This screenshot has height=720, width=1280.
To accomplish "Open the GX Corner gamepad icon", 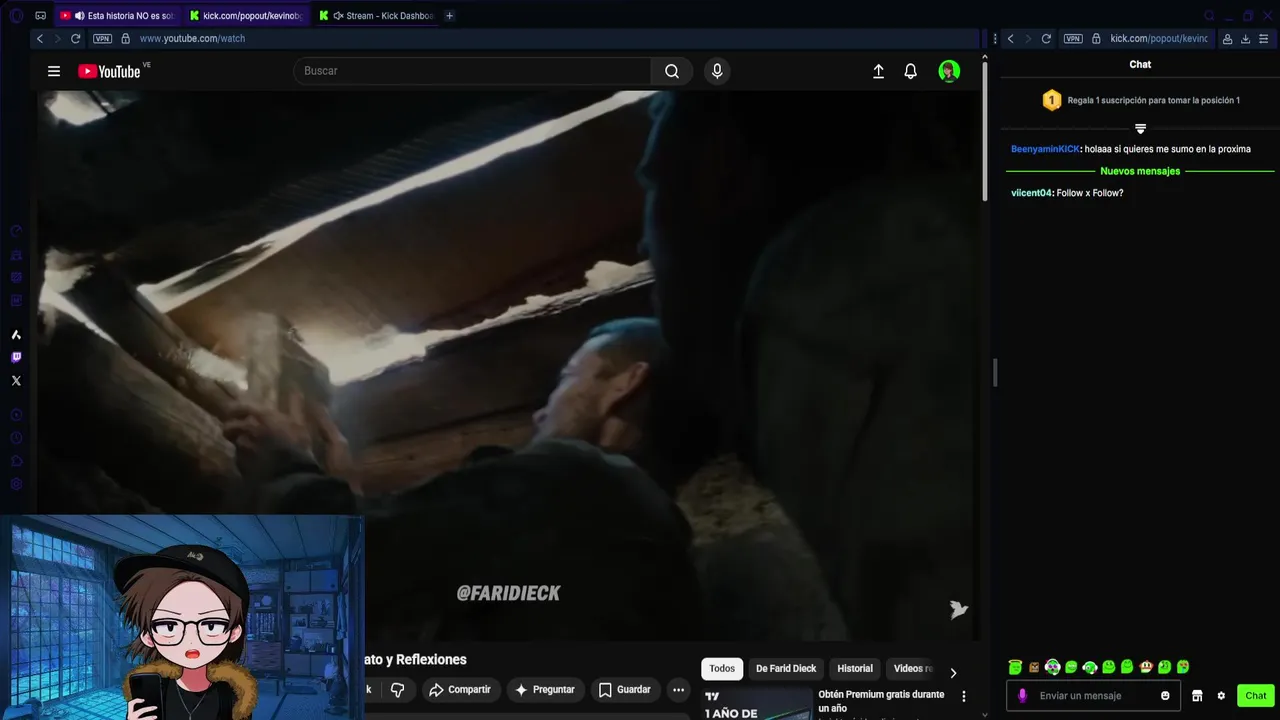I will click(40, 15).
